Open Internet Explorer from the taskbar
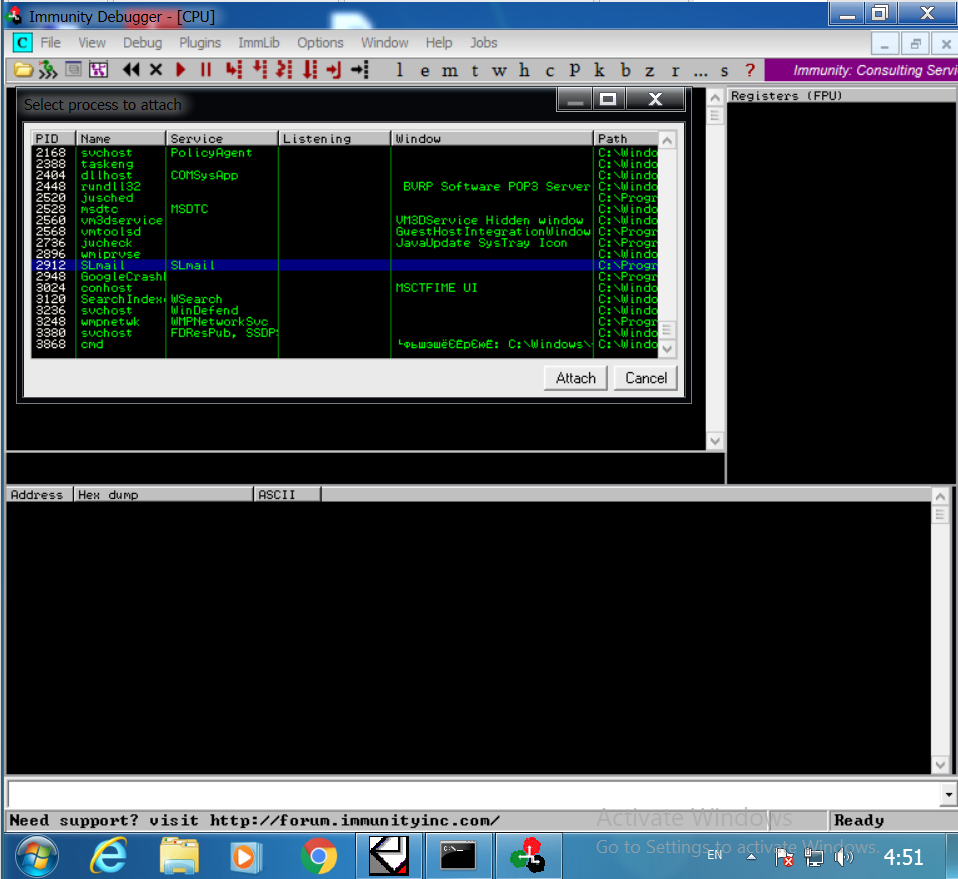This screenshot has width=958, height=879. click(109, 856)
